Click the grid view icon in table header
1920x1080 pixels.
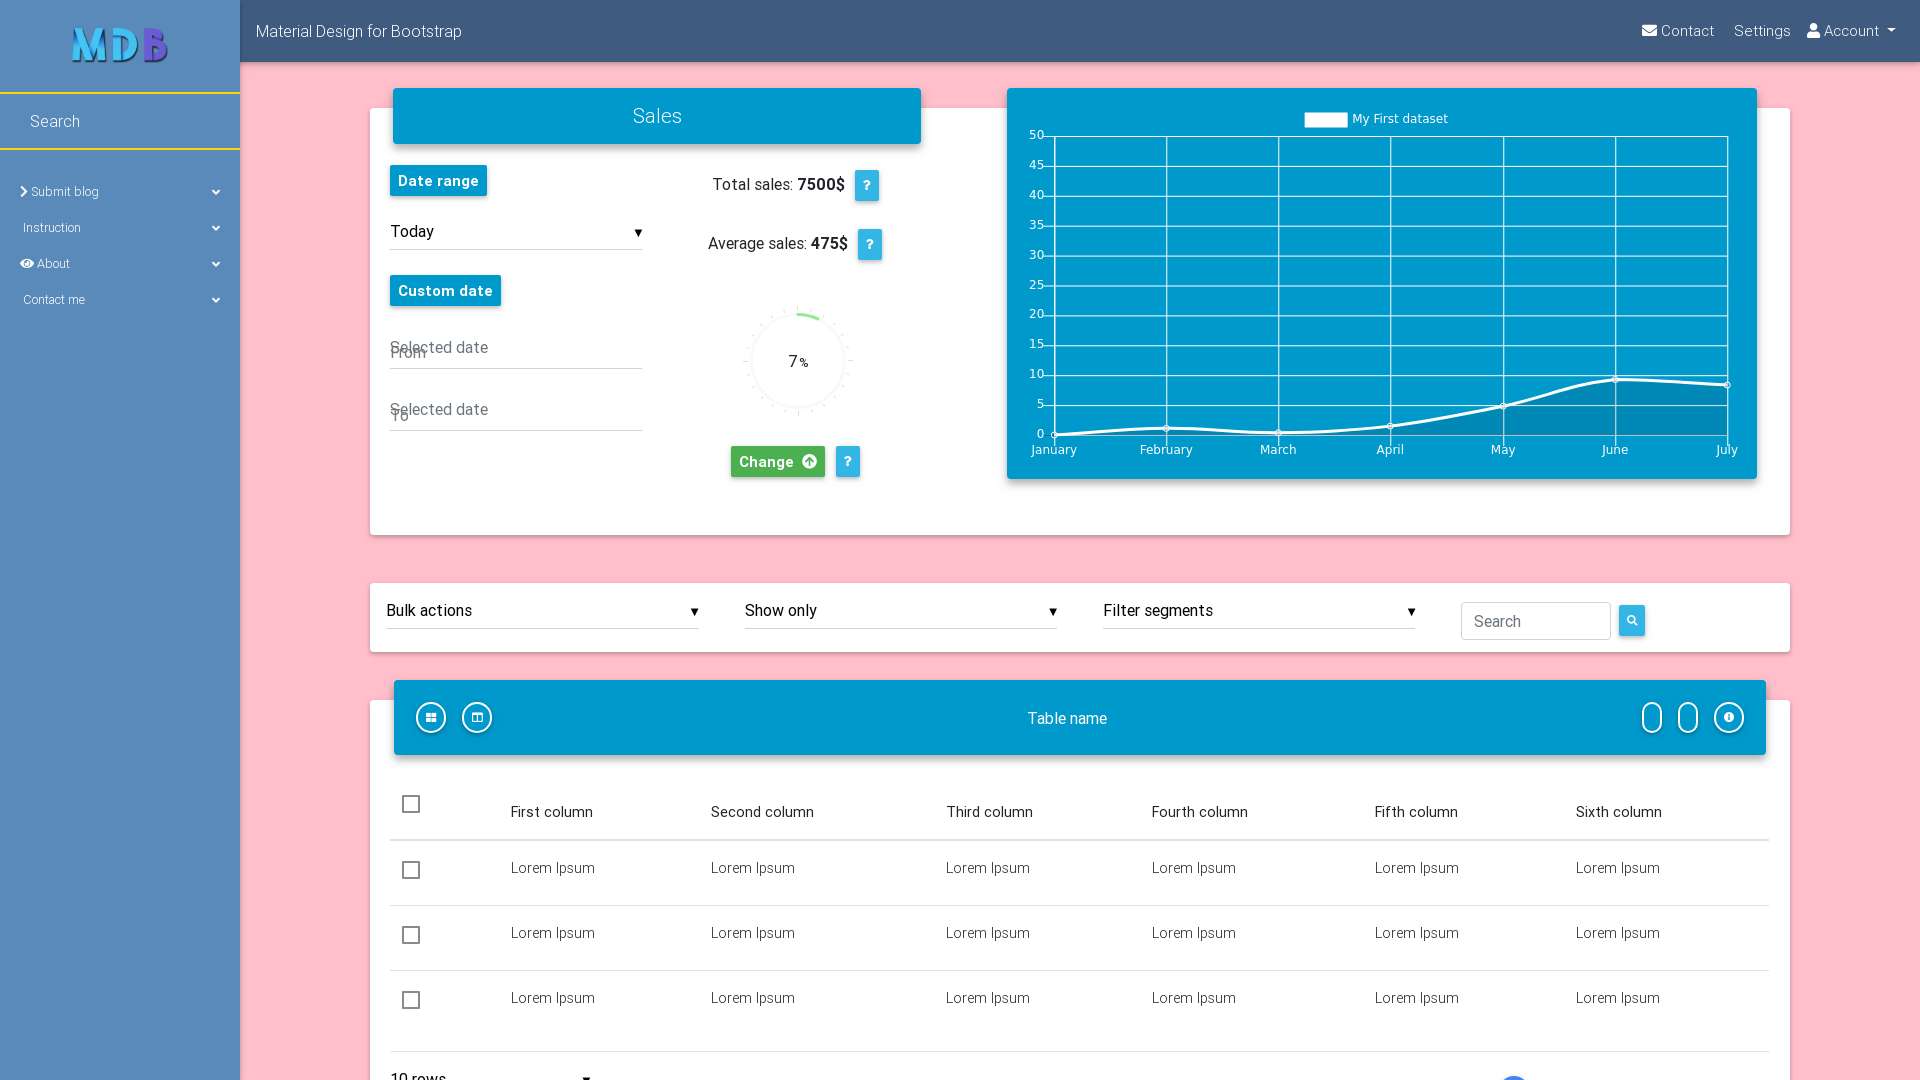(431, 718)
